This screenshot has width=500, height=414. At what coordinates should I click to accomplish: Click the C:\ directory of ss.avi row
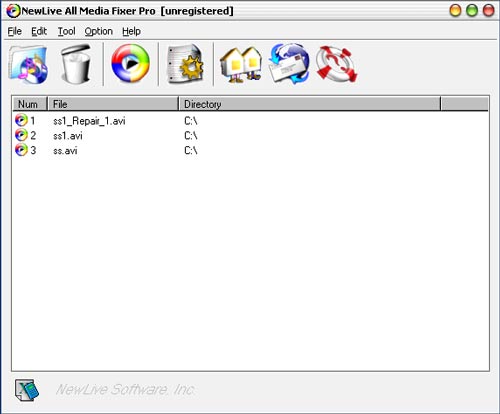191,151
